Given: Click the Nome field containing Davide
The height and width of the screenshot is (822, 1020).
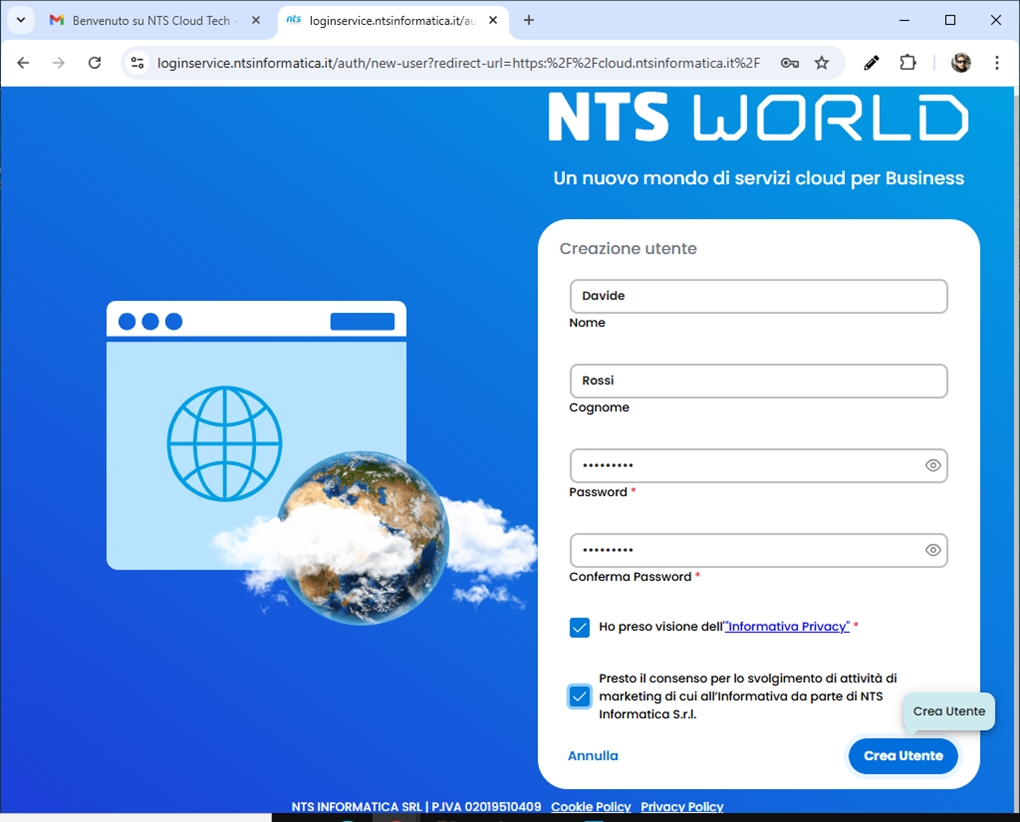Looking at the screenshot, I should click(758, 297).
